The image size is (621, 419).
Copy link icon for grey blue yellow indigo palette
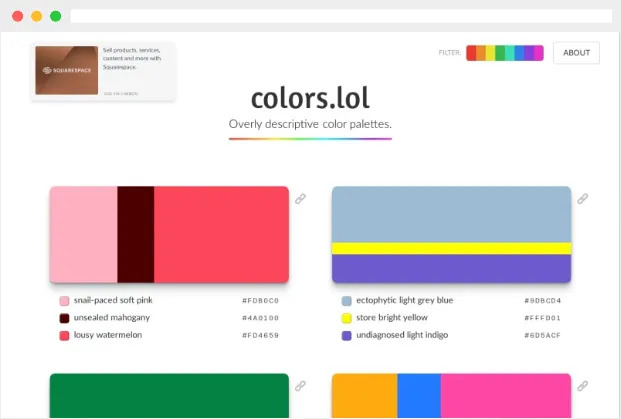click(x=582, y=198)
